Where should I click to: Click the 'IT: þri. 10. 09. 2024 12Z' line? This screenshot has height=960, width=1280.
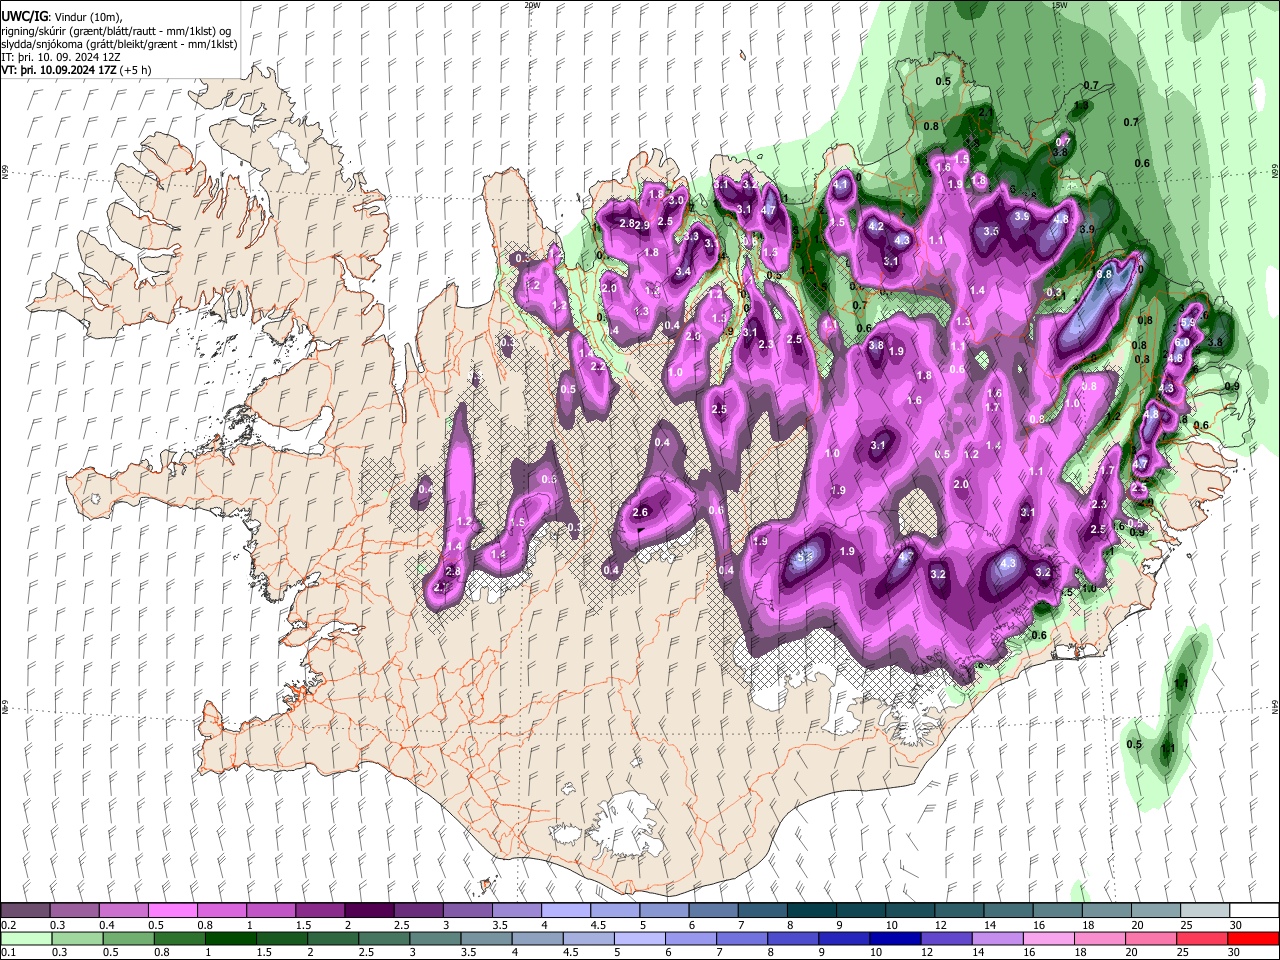(x=60, y=57)
